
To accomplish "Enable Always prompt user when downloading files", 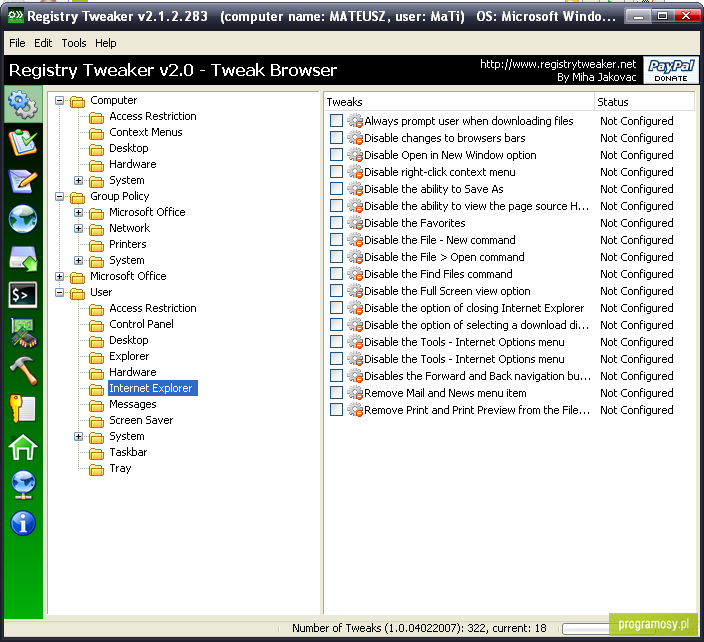I will pyautogui.click(x=336, y=120).
